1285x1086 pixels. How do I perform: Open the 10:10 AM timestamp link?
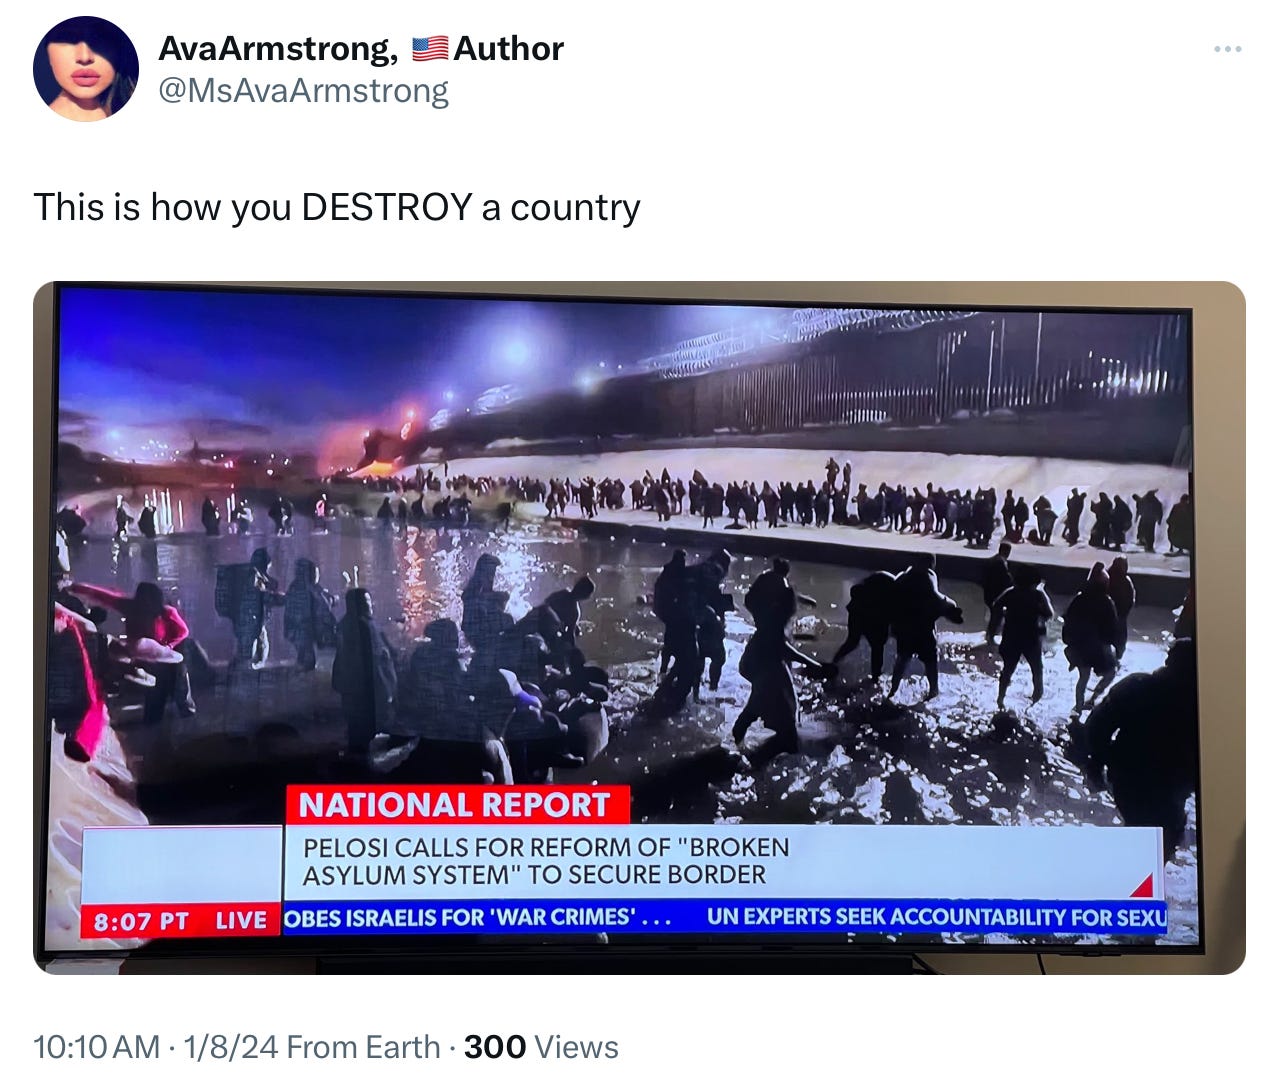click(96, 1047)
